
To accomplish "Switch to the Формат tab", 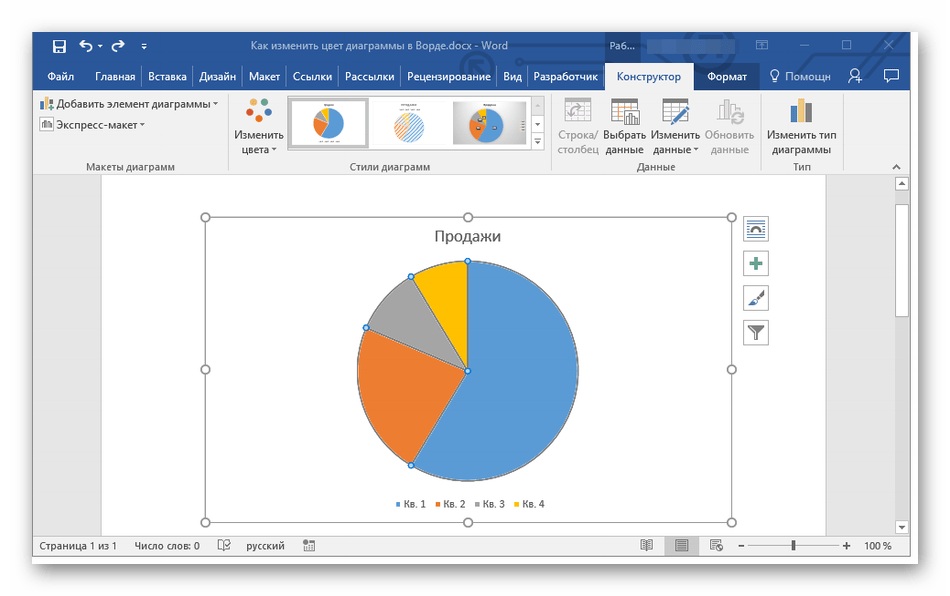I will [x=726, y=76].
